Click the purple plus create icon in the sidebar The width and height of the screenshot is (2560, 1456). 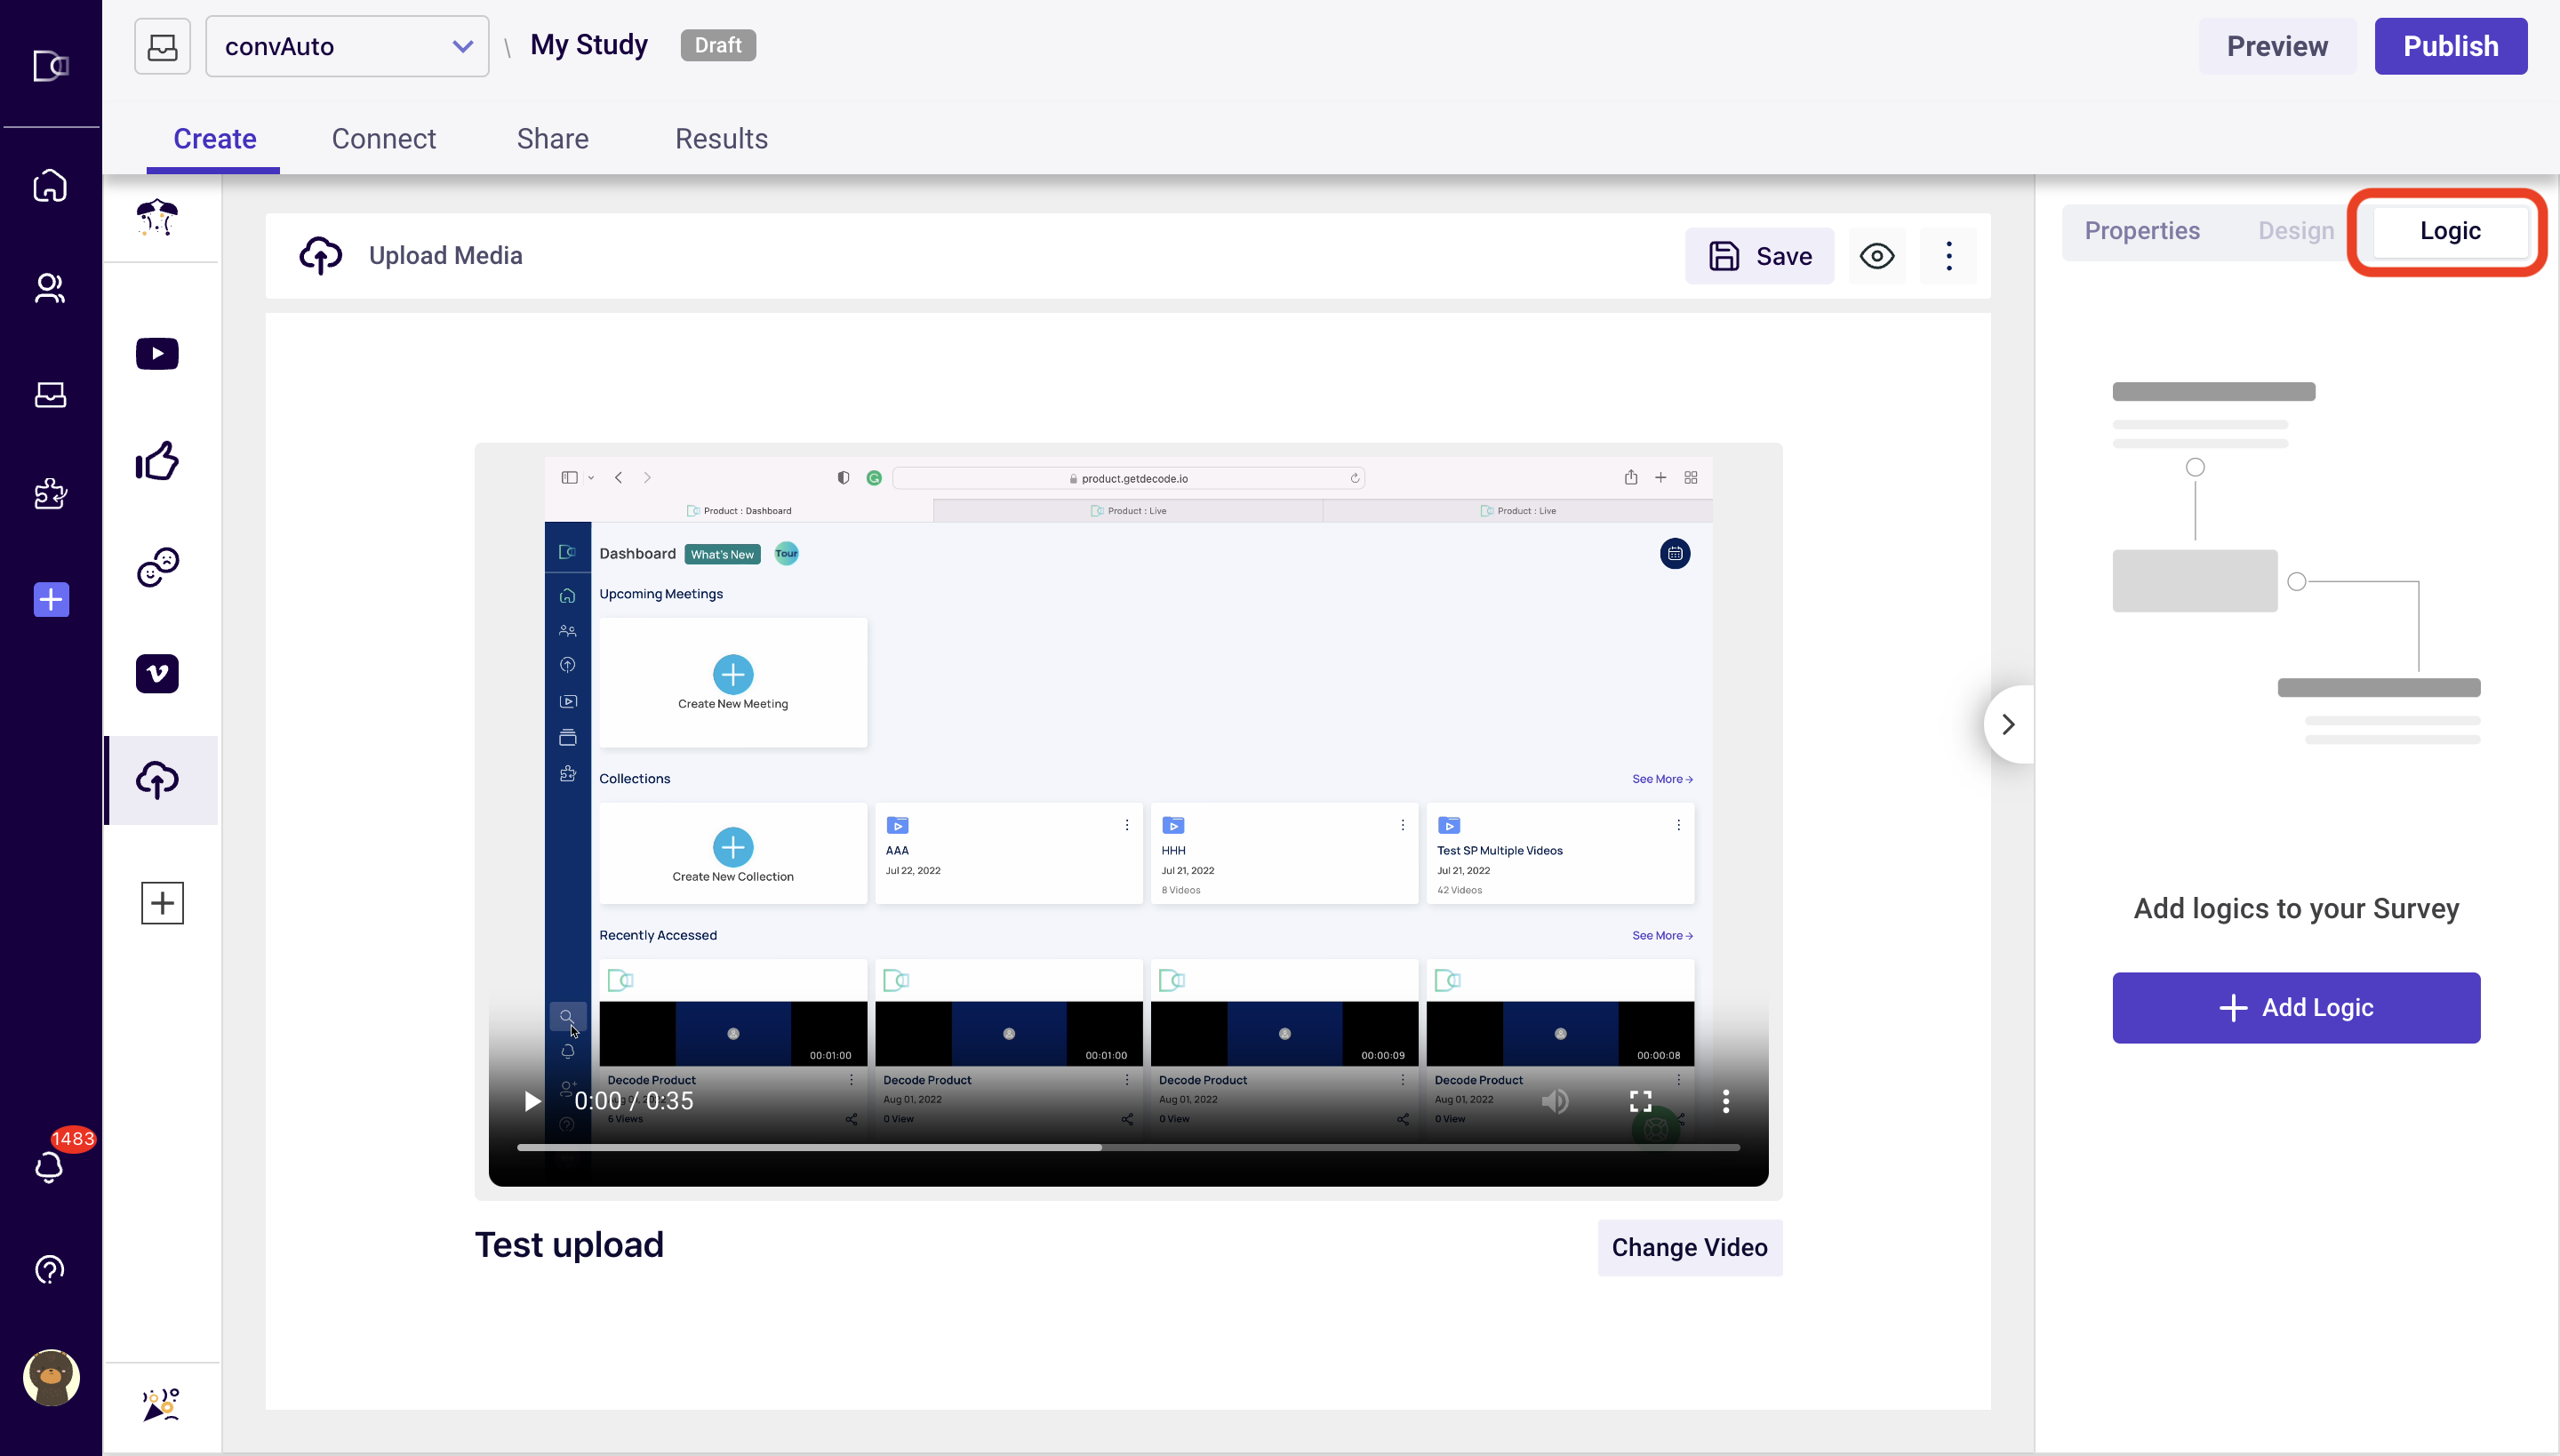51,600
